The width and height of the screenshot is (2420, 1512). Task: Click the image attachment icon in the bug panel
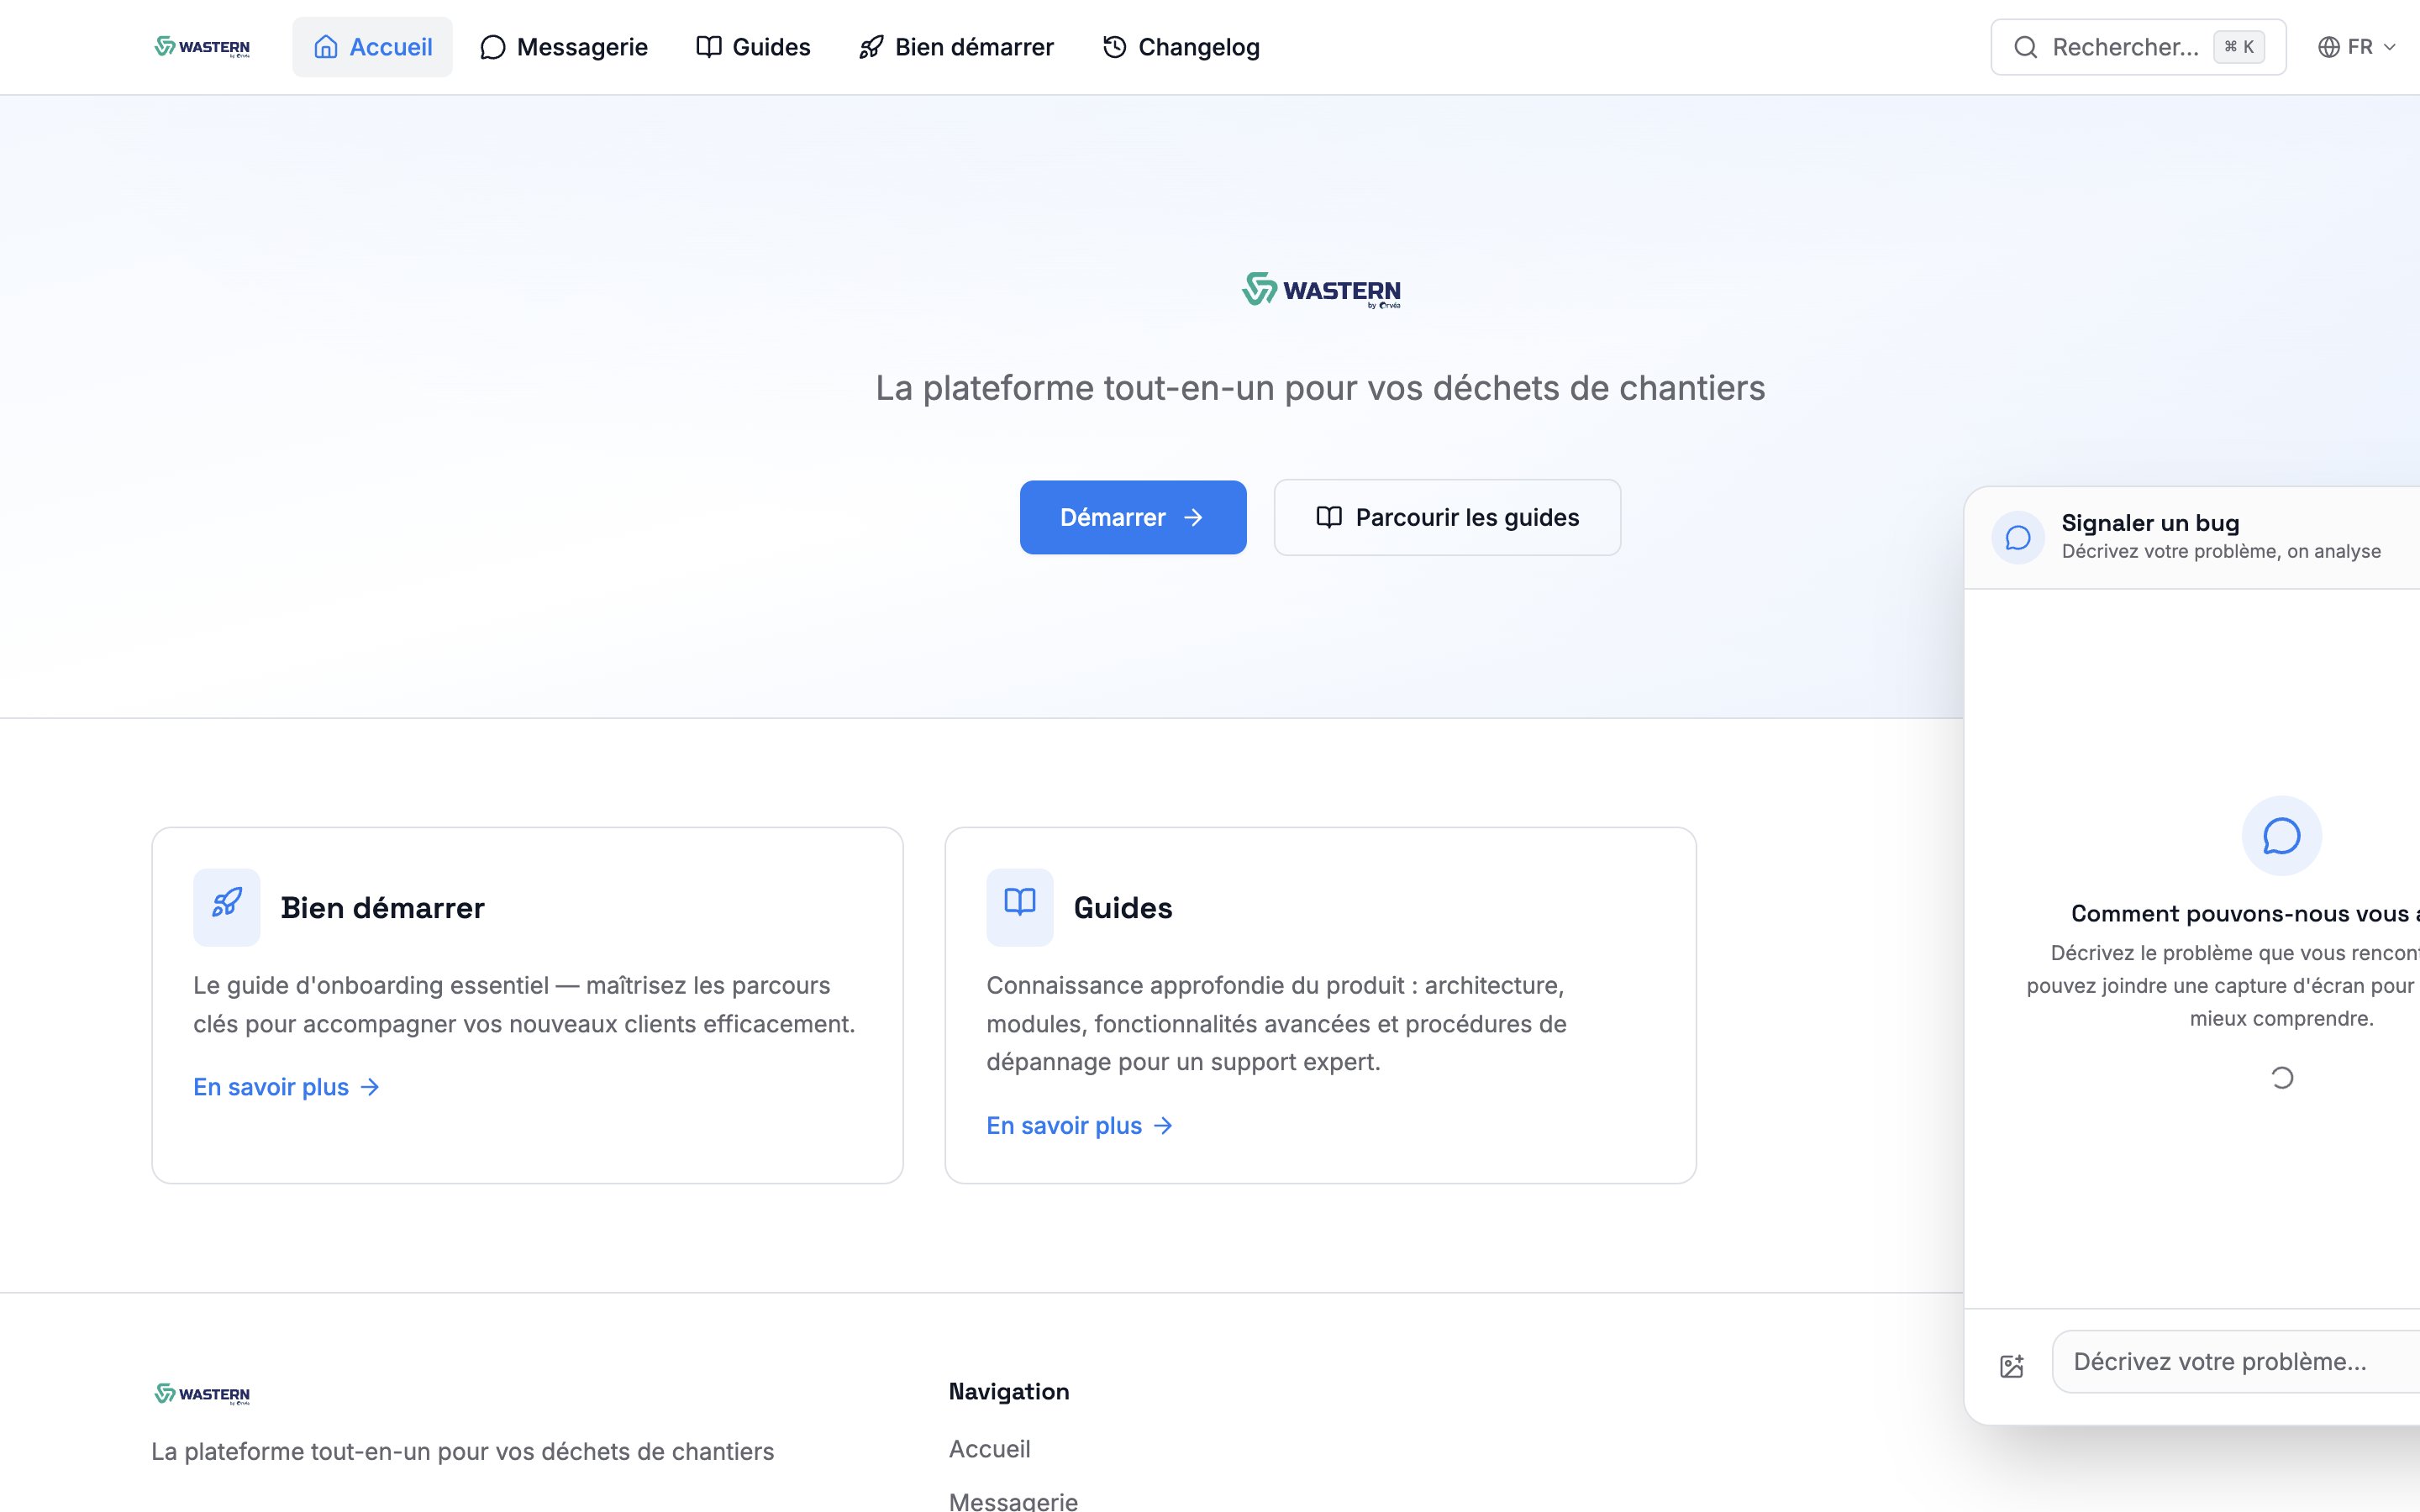[2012, 1364]
